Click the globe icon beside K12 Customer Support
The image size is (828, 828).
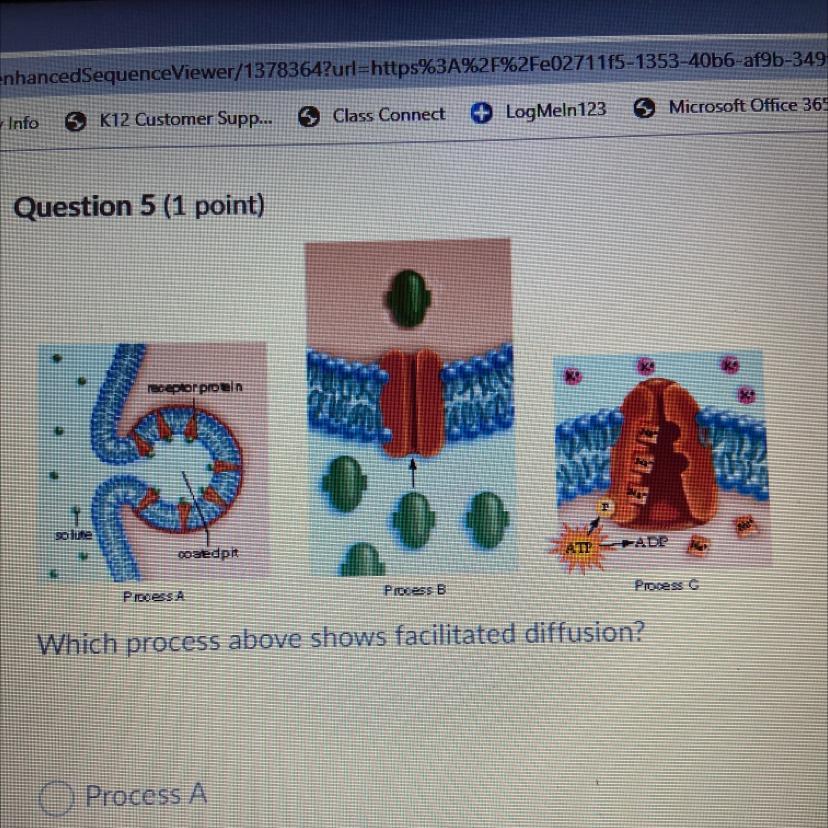coord(76,121)
